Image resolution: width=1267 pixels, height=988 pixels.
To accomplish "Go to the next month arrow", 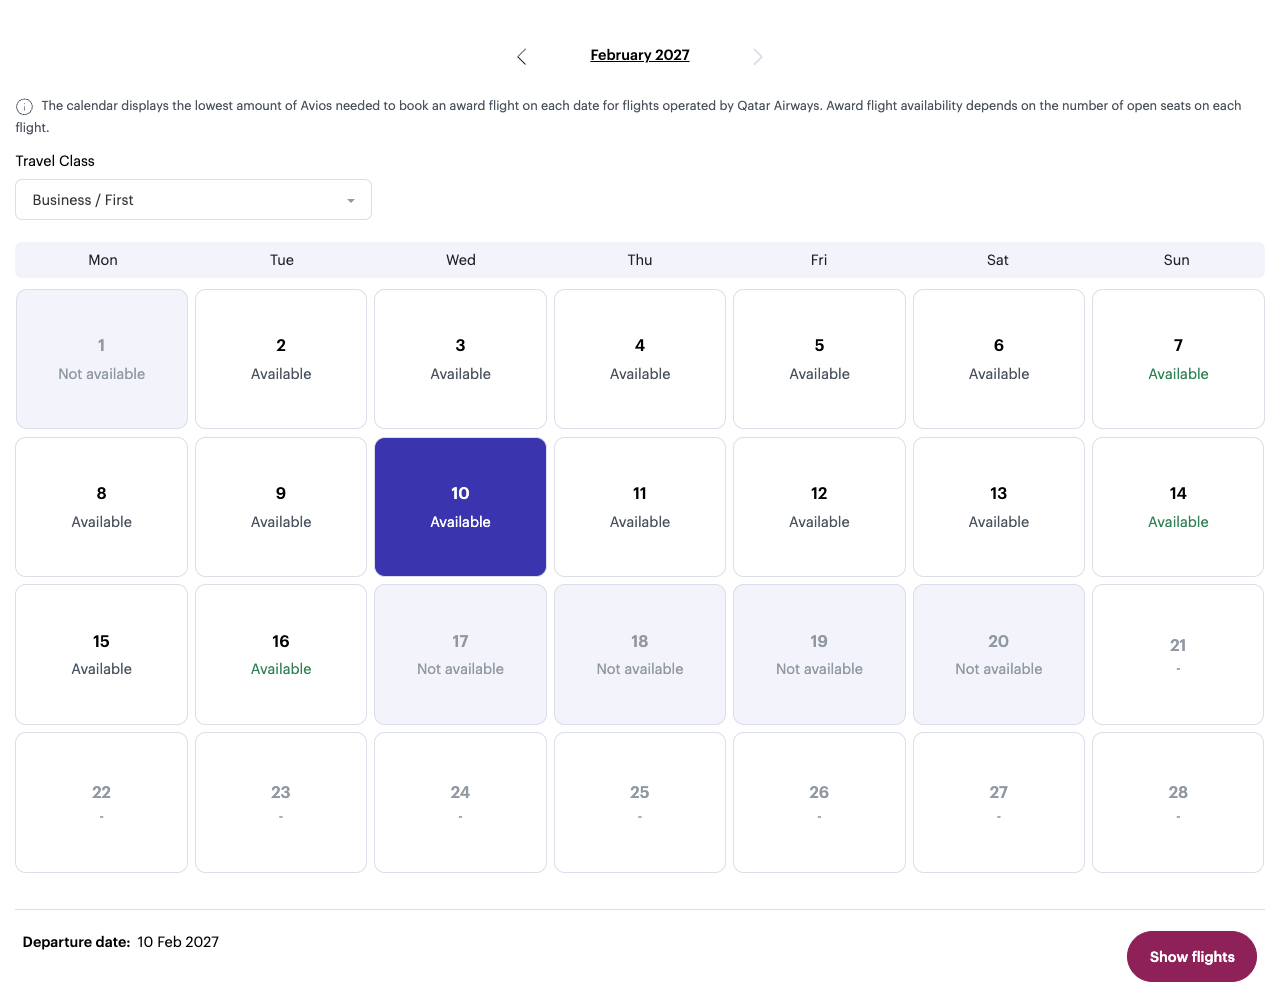I will pyautogui.click(x=758, y=57).
